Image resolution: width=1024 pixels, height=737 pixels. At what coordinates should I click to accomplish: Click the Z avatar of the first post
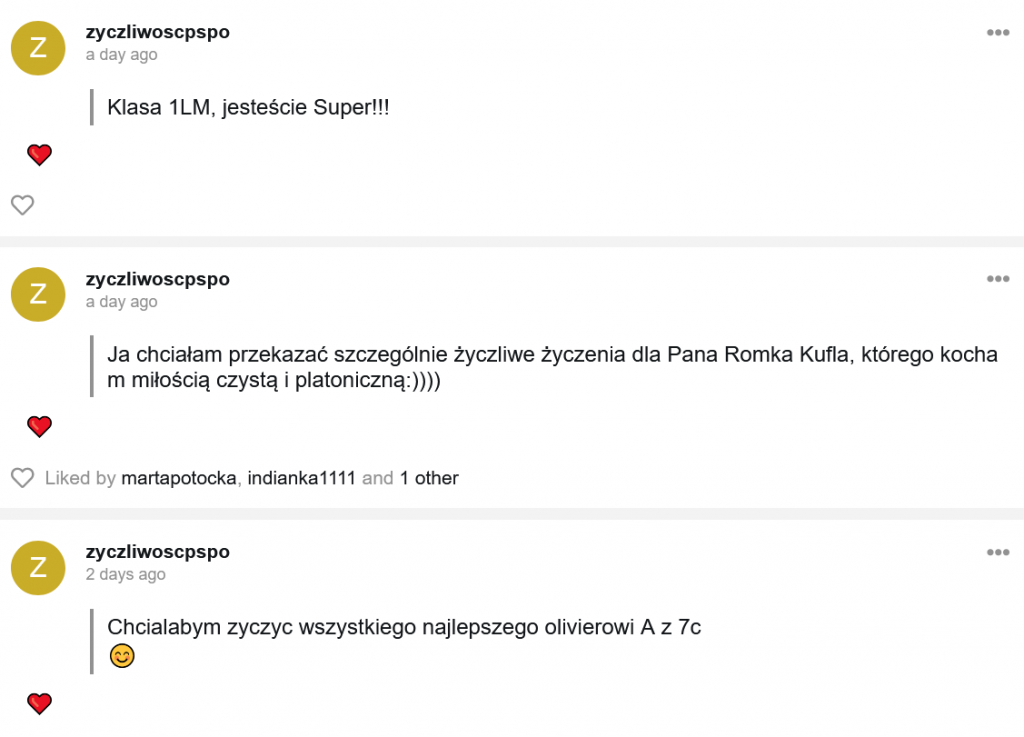pyautogui.click(x=38, y=47)
